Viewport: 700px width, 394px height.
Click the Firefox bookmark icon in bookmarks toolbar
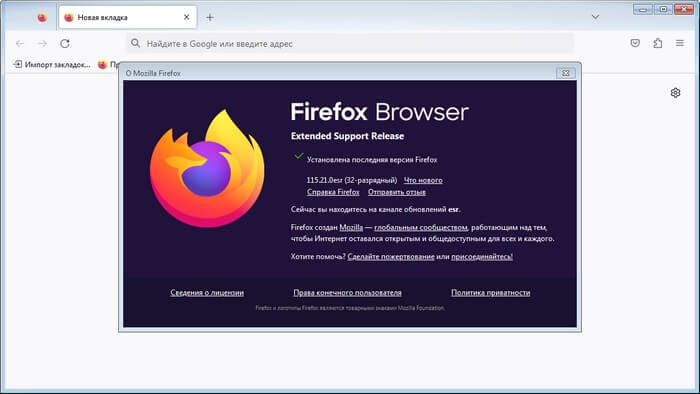click(x=102, y=65)
